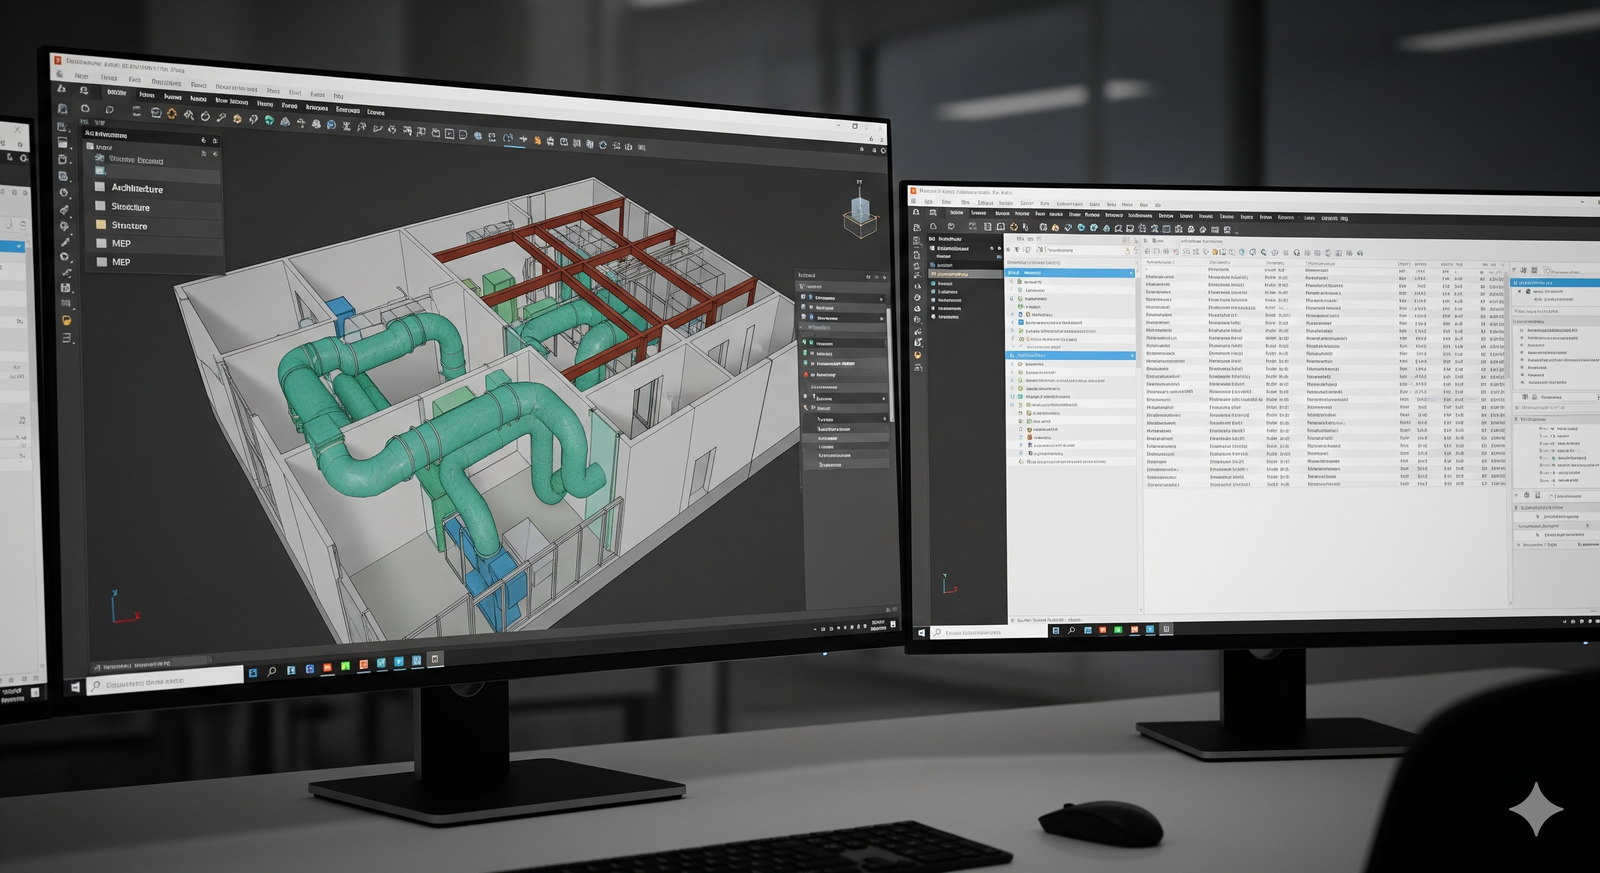Select the pen tool in the 3D window's tool strip
This screenshot has height=873, width=1600.
[66, 242]
